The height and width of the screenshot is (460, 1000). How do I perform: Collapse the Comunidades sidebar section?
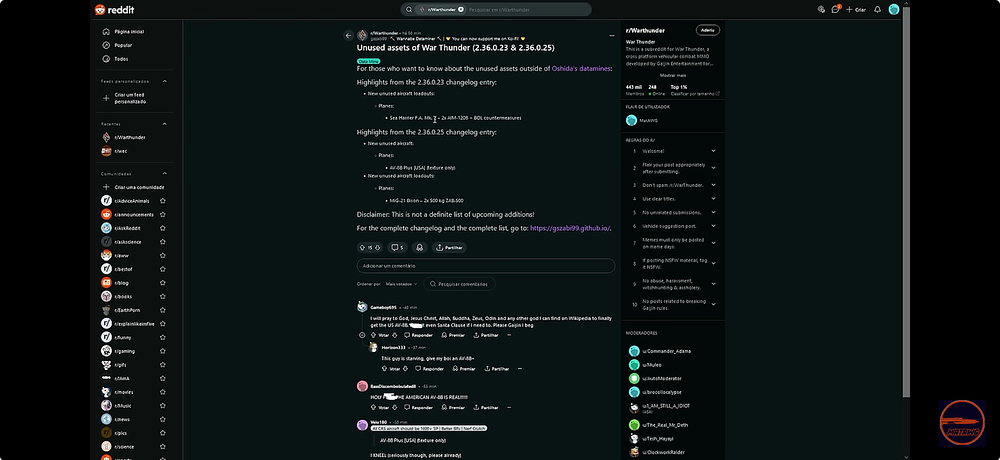click(x=165, y=174)
